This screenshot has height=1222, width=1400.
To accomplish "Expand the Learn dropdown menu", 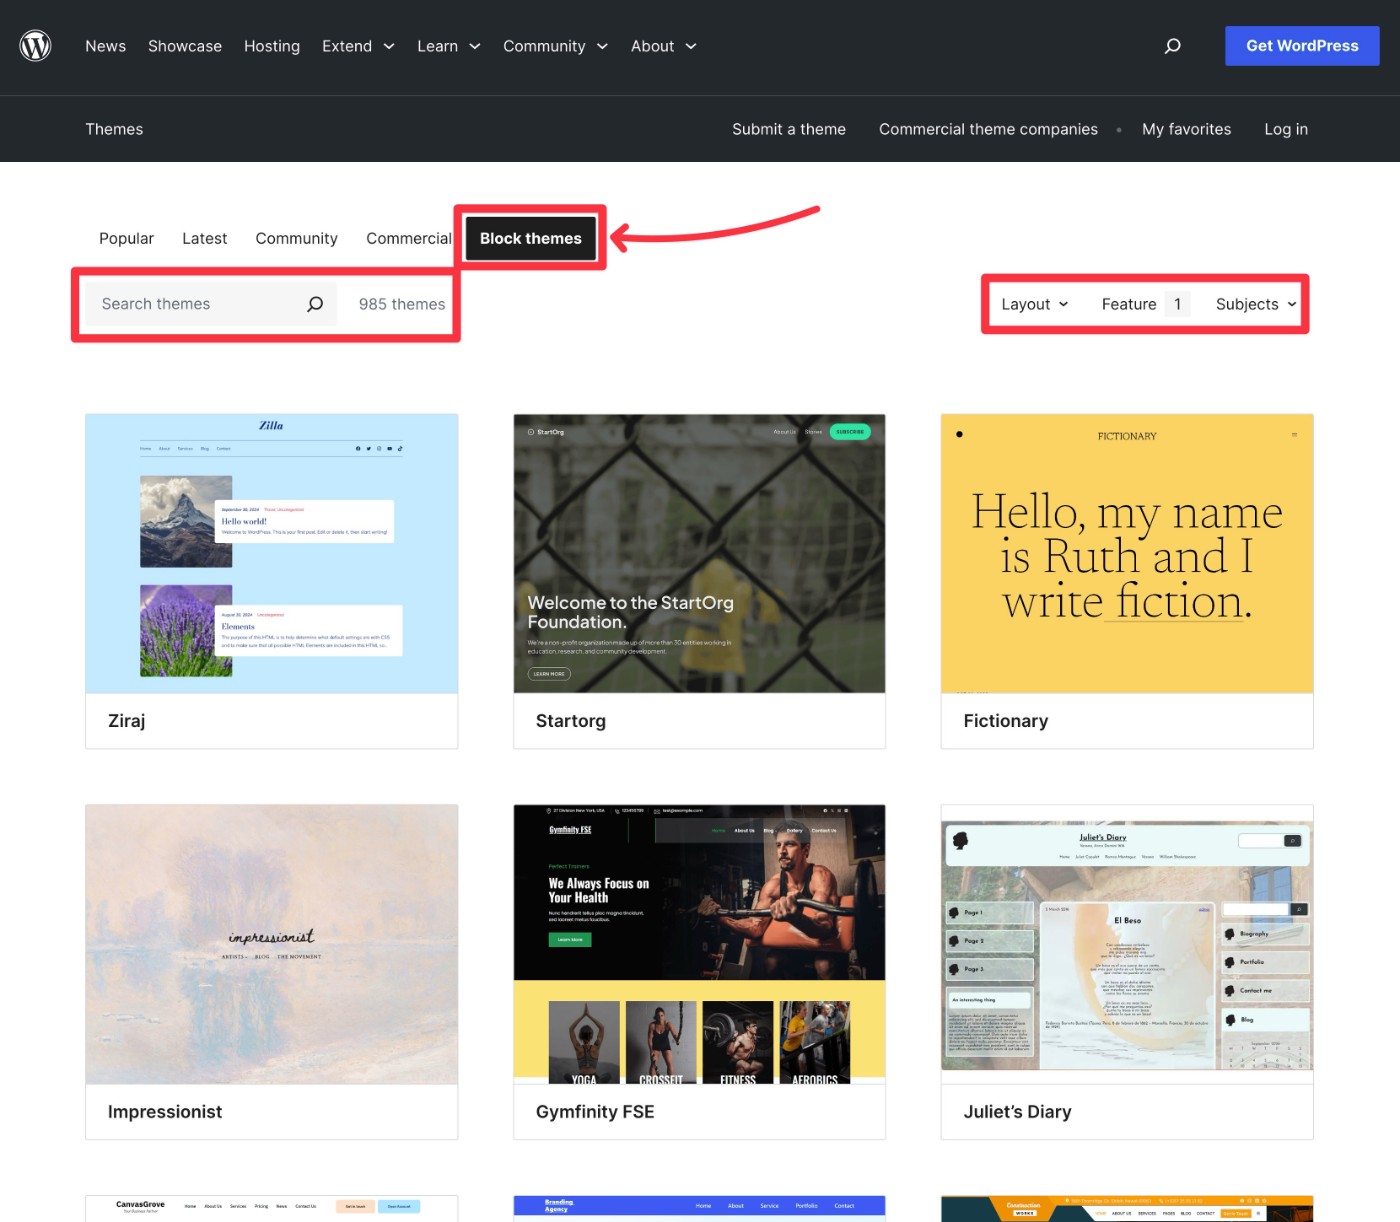I will [449, 46].
